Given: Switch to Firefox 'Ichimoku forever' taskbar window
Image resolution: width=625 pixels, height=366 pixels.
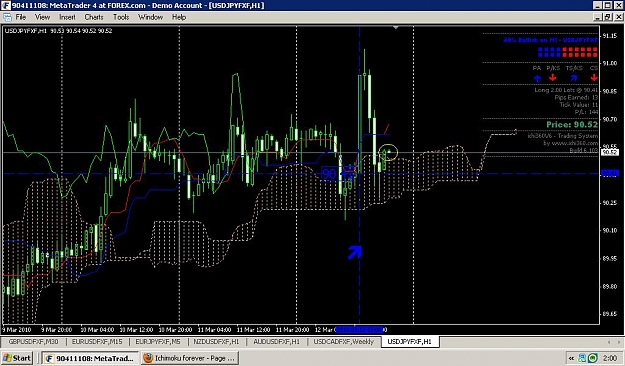Looking at the screenshot, I should tap(190, 358).
